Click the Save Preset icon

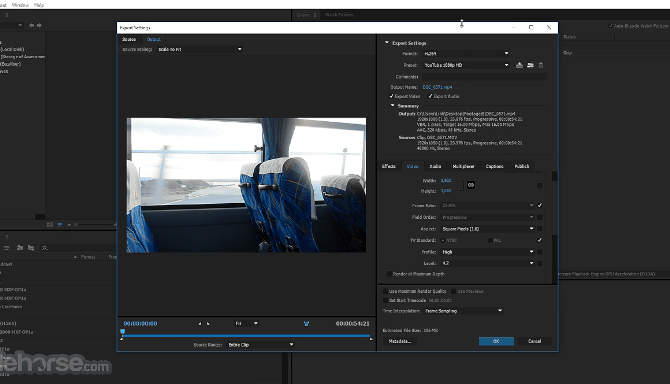coord(519,65)
